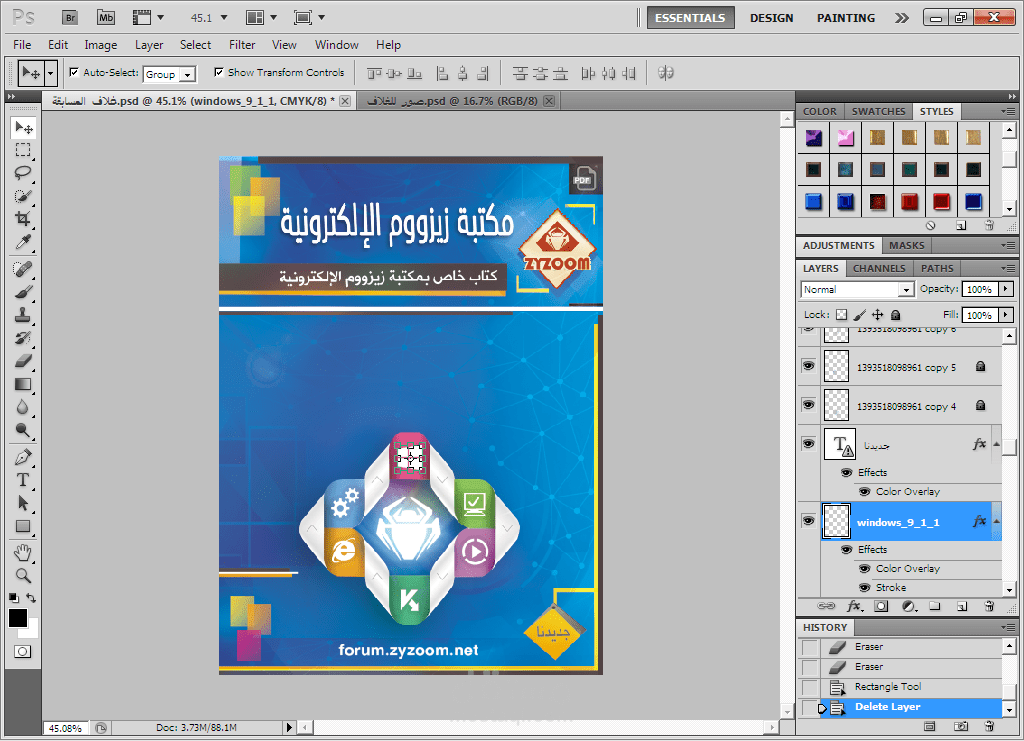Select the Horizontal Type tool
The image size is (1024, 741).
click(23, 480)
